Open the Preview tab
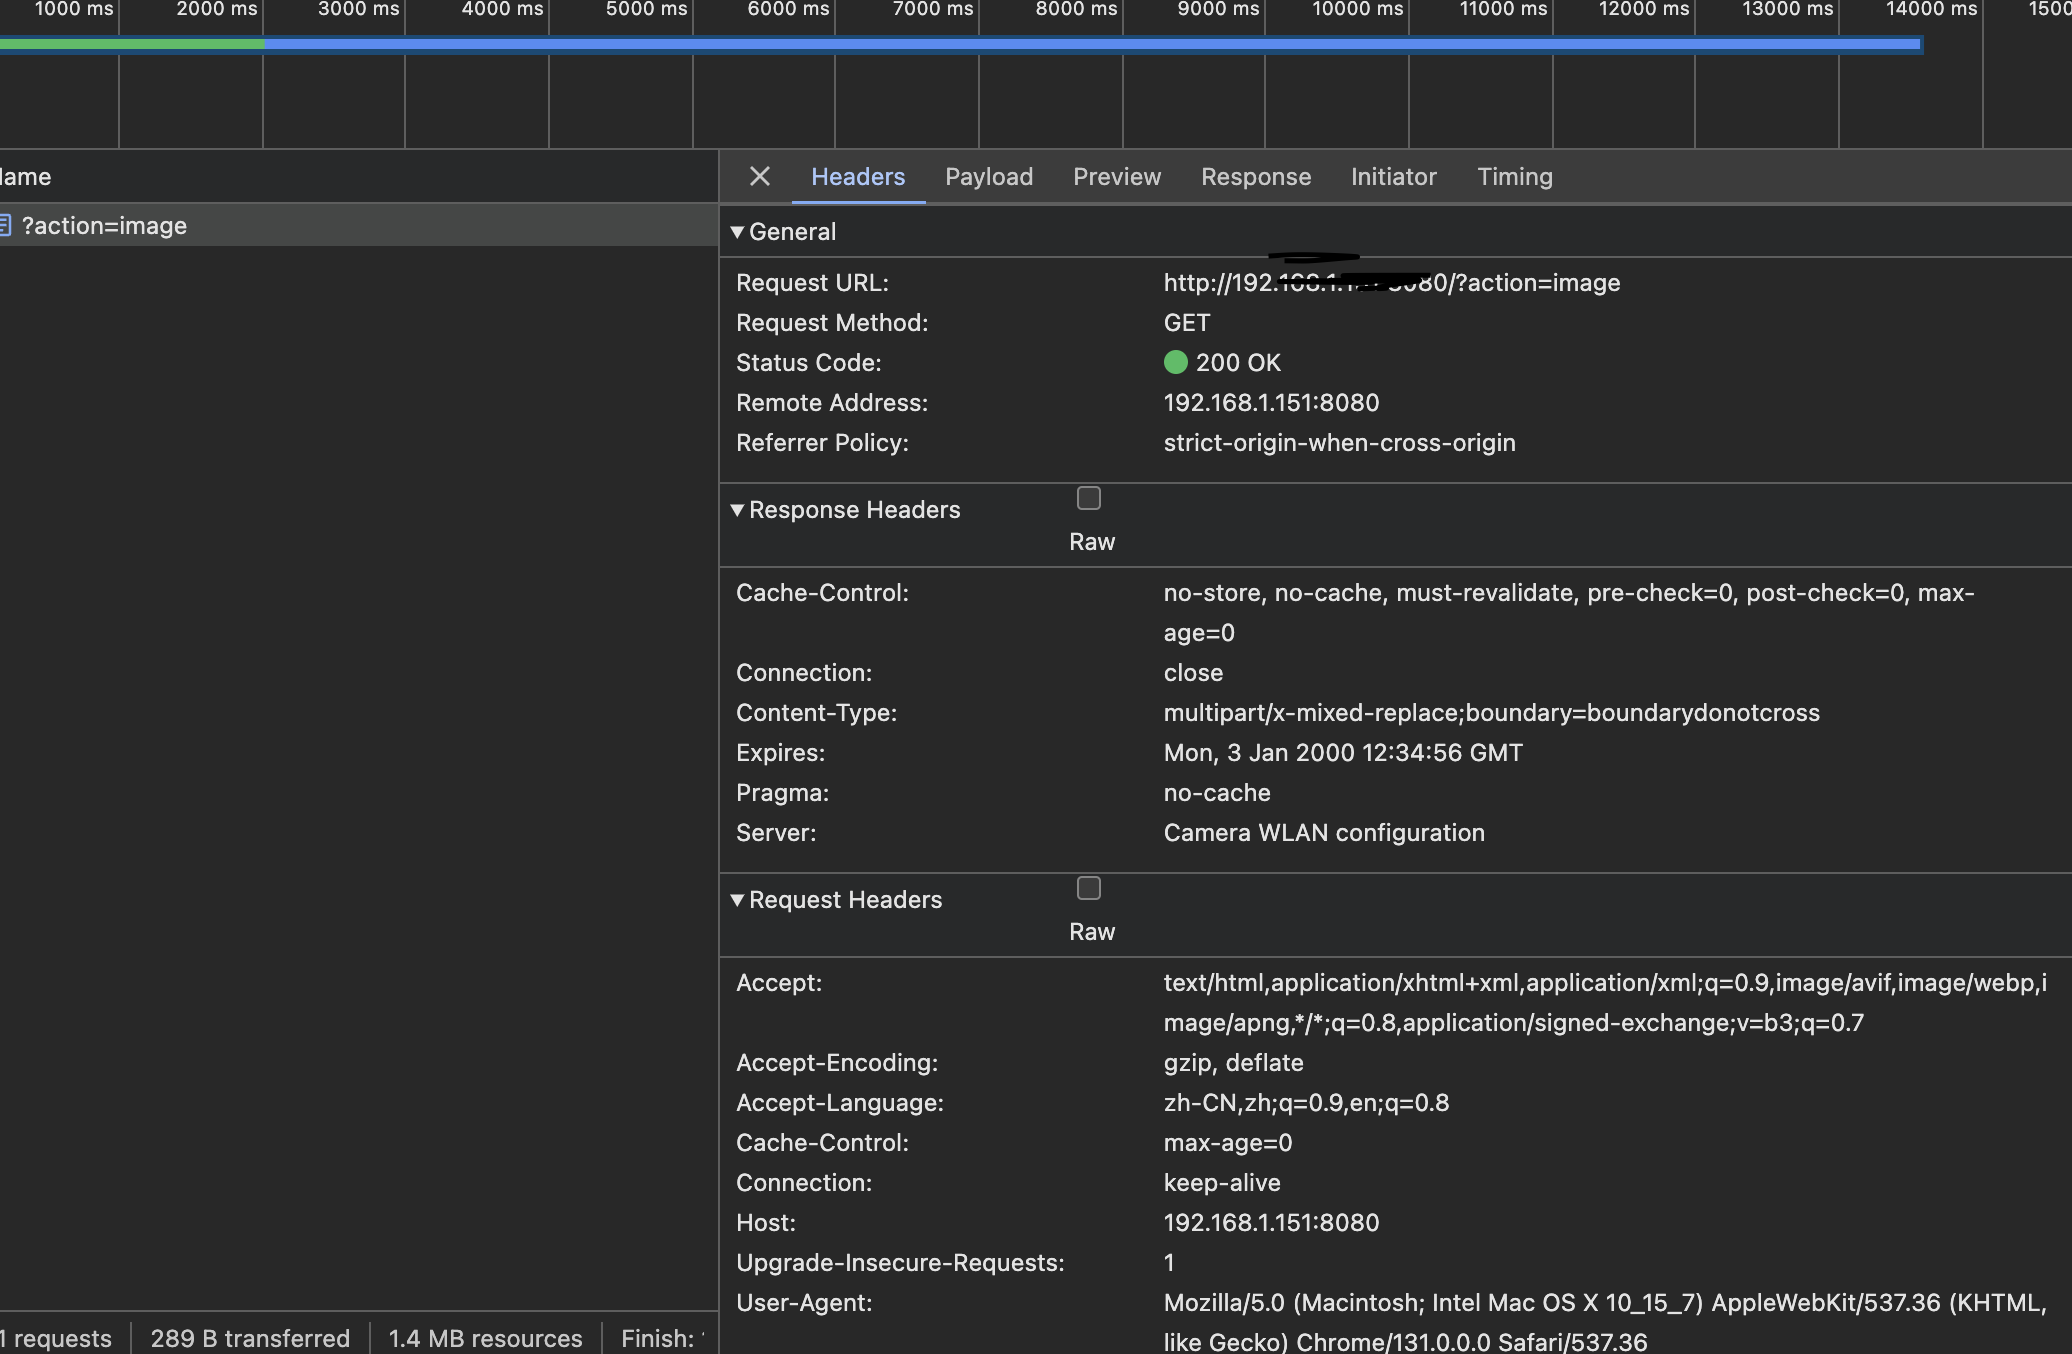 [x=1117, y=177]
